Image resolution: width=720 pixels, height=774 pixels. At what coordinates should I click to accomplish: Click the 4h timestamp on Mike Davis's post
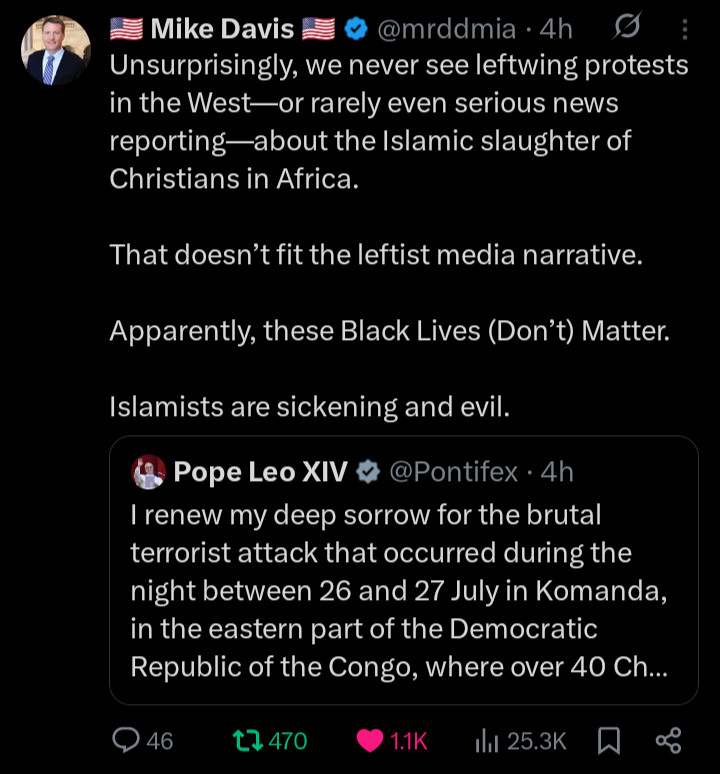click(x=556, y=30)
